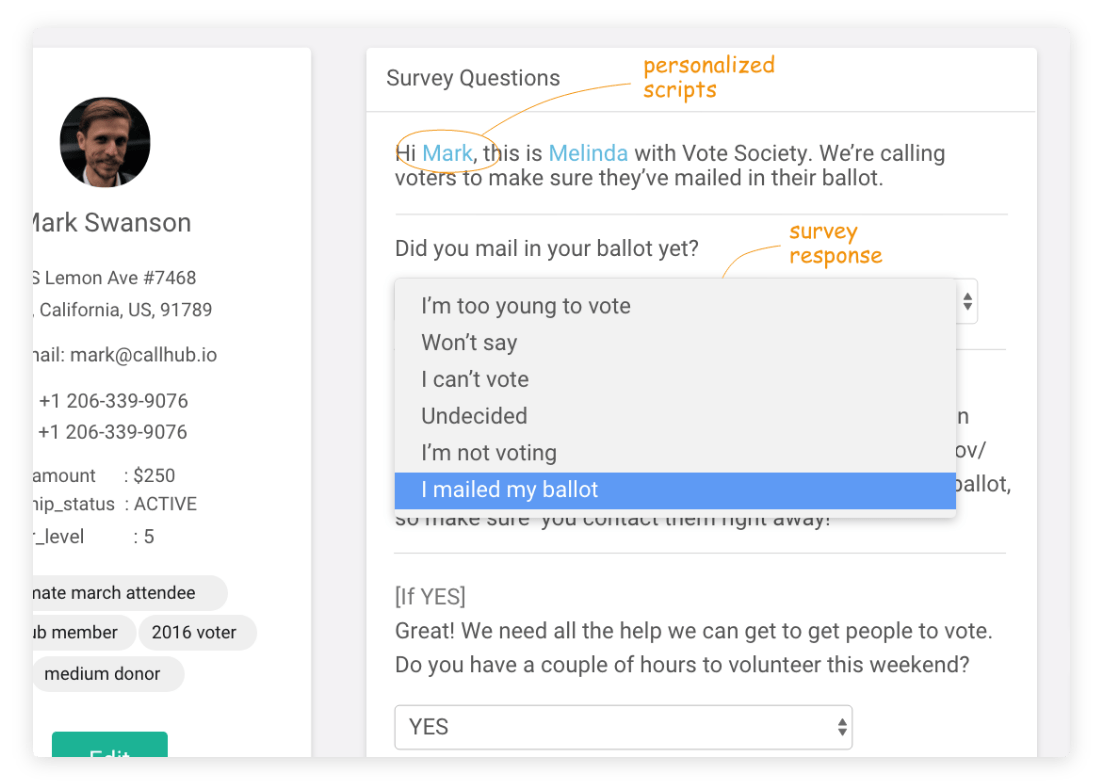The width and height of the screenshot is (1104, 784).
Task: Select "I'm not voting" option
Action: [675, 453]
